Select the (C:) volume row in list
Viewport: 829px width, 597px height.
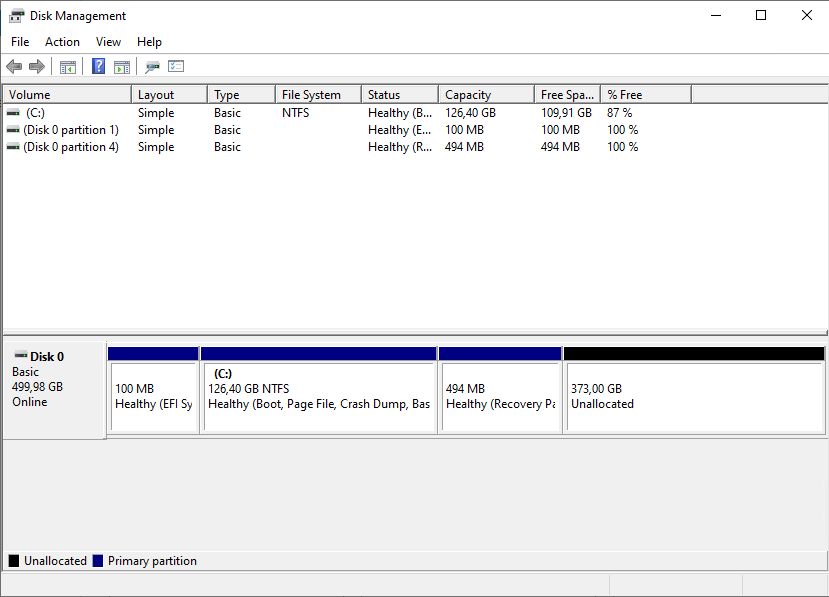(36, 113)
